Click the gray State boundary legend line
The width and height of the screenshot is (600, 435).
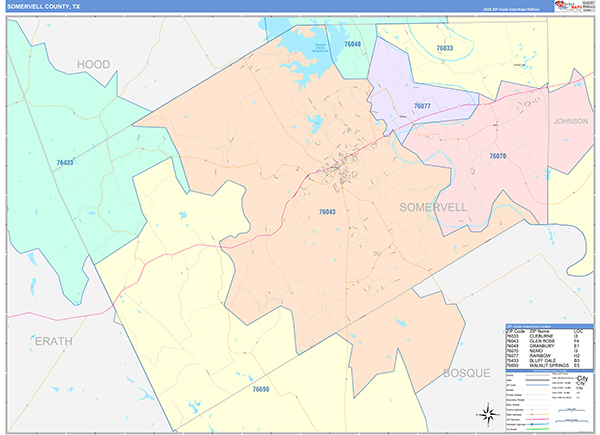pyautogui.click(x=538, y=380)
